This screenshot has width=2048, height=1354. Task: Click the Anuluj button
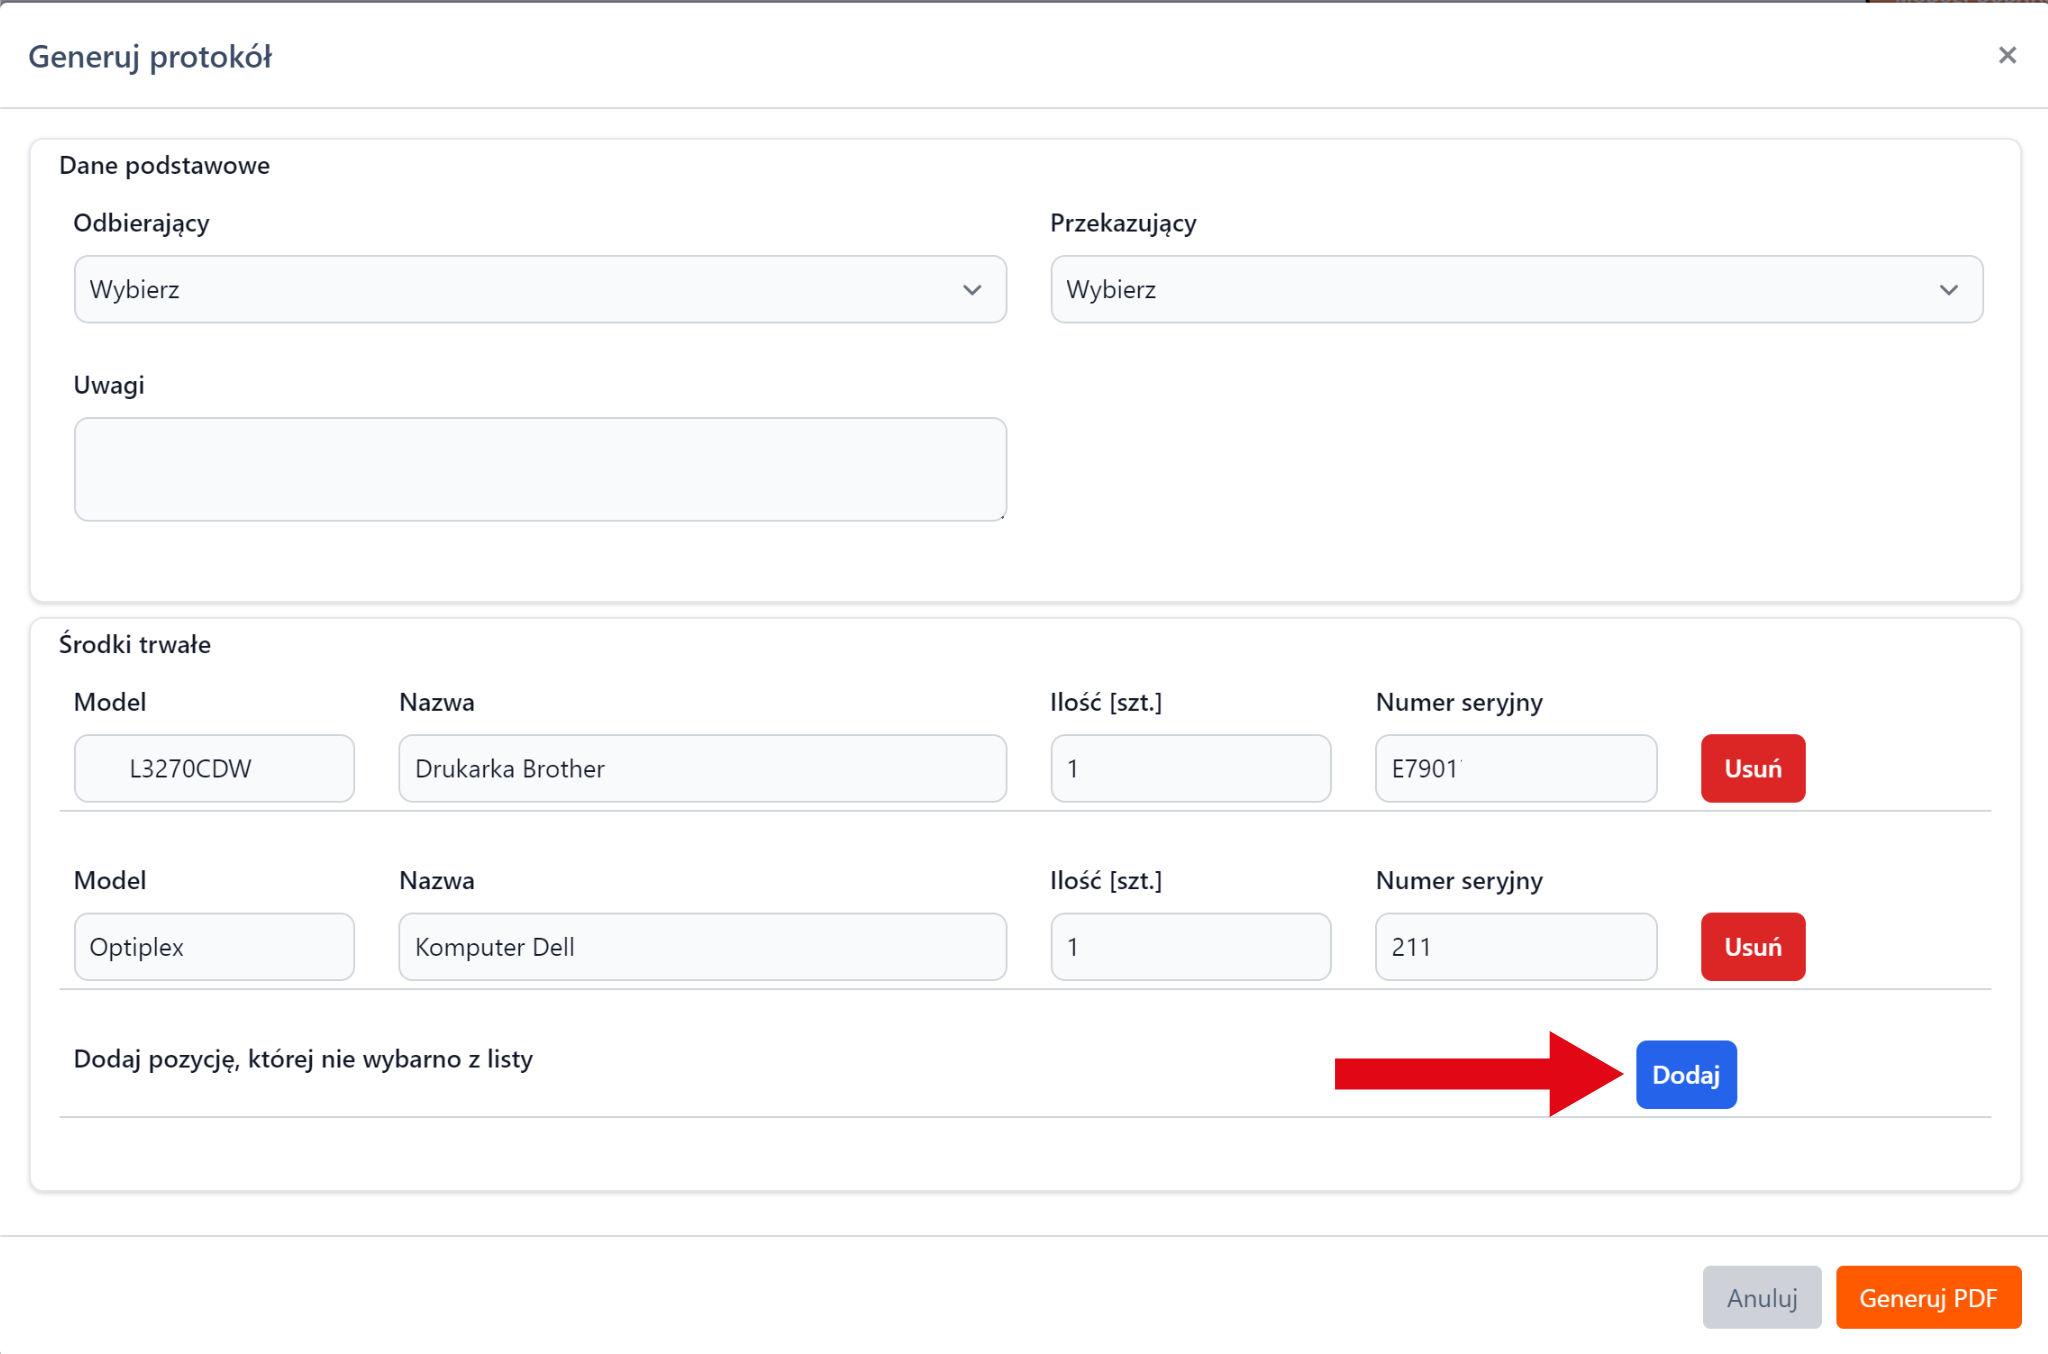click(x=1761, y=1297)
